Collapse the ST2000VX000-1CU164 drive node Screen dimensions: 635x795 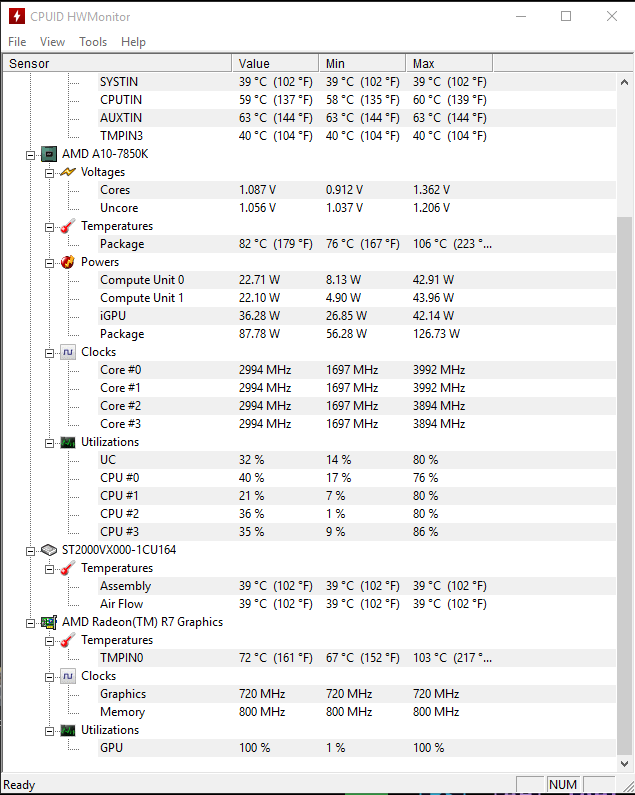click(x=30, y=551)
